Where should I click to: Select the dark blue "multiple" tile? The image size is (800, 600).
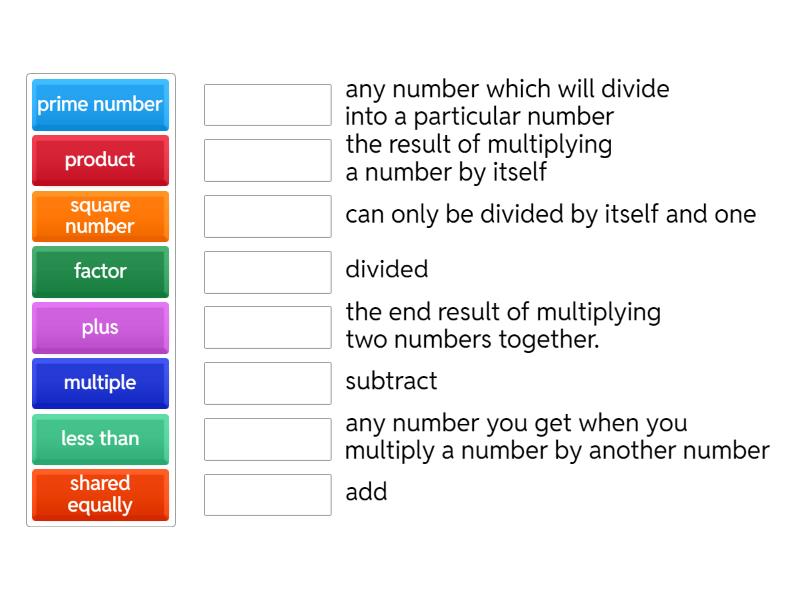click(x=100, y=383)
